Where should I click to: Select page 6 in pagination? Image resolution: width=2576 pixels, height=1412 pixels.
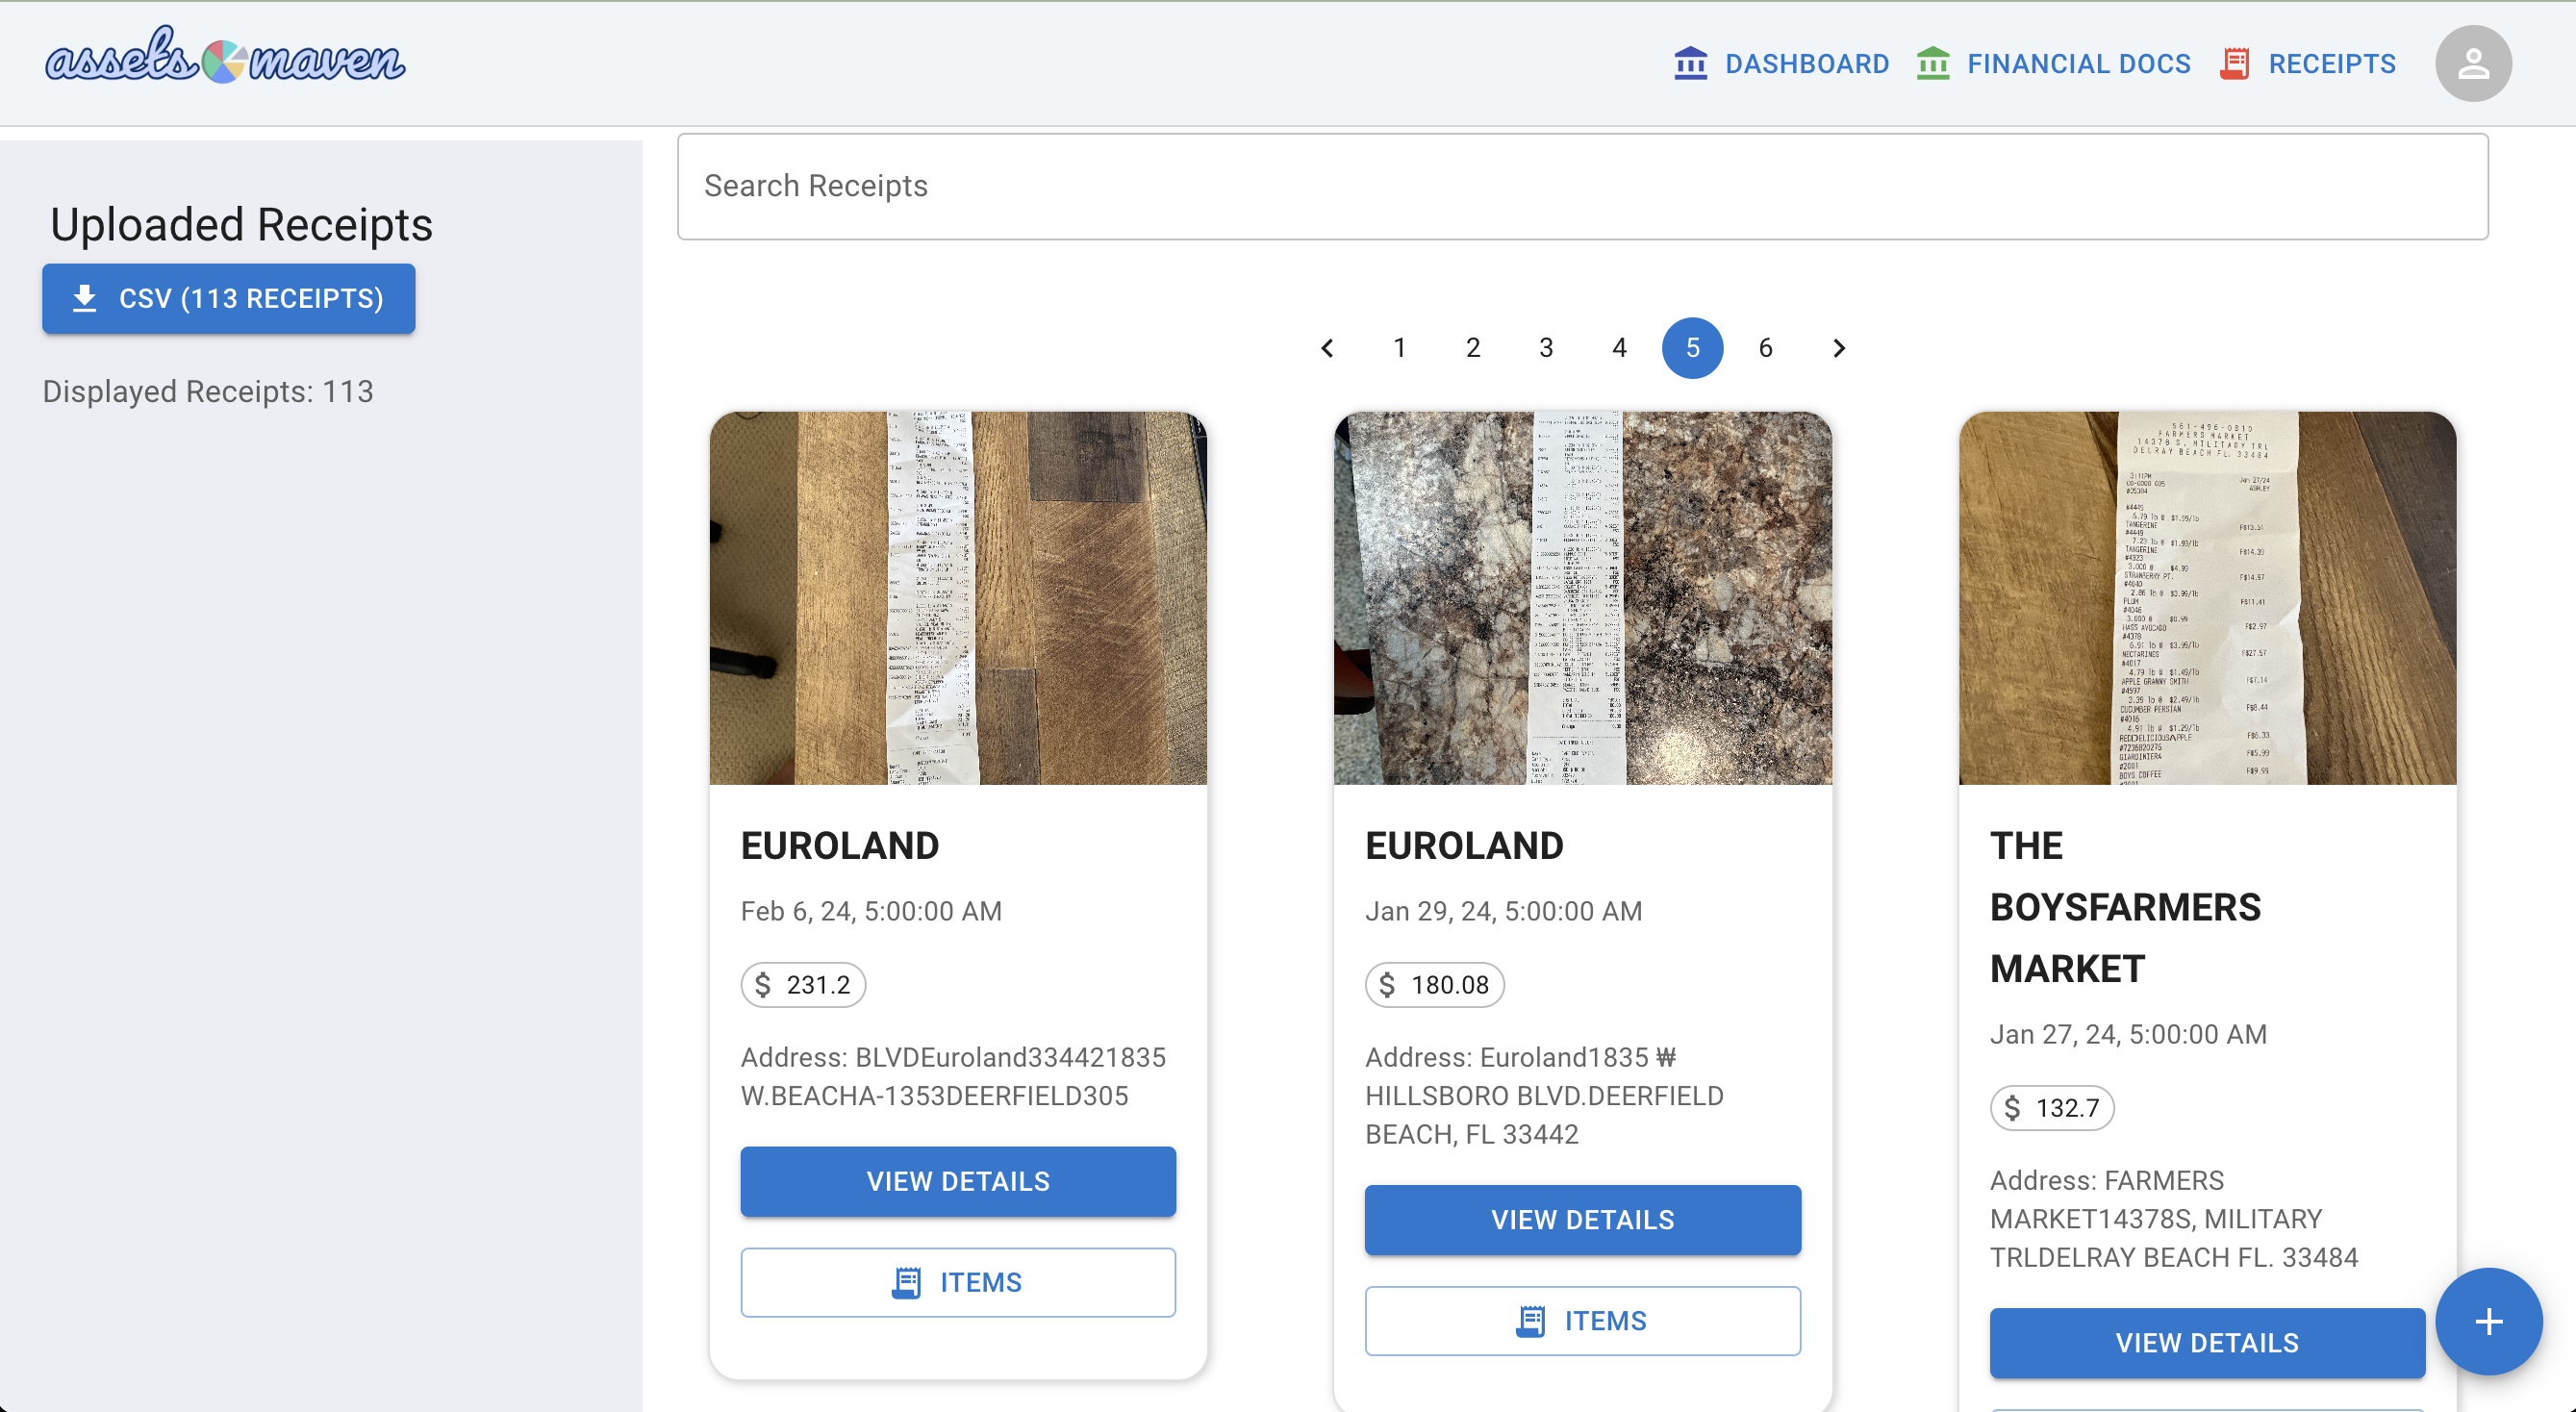[x=1765, y=348]
